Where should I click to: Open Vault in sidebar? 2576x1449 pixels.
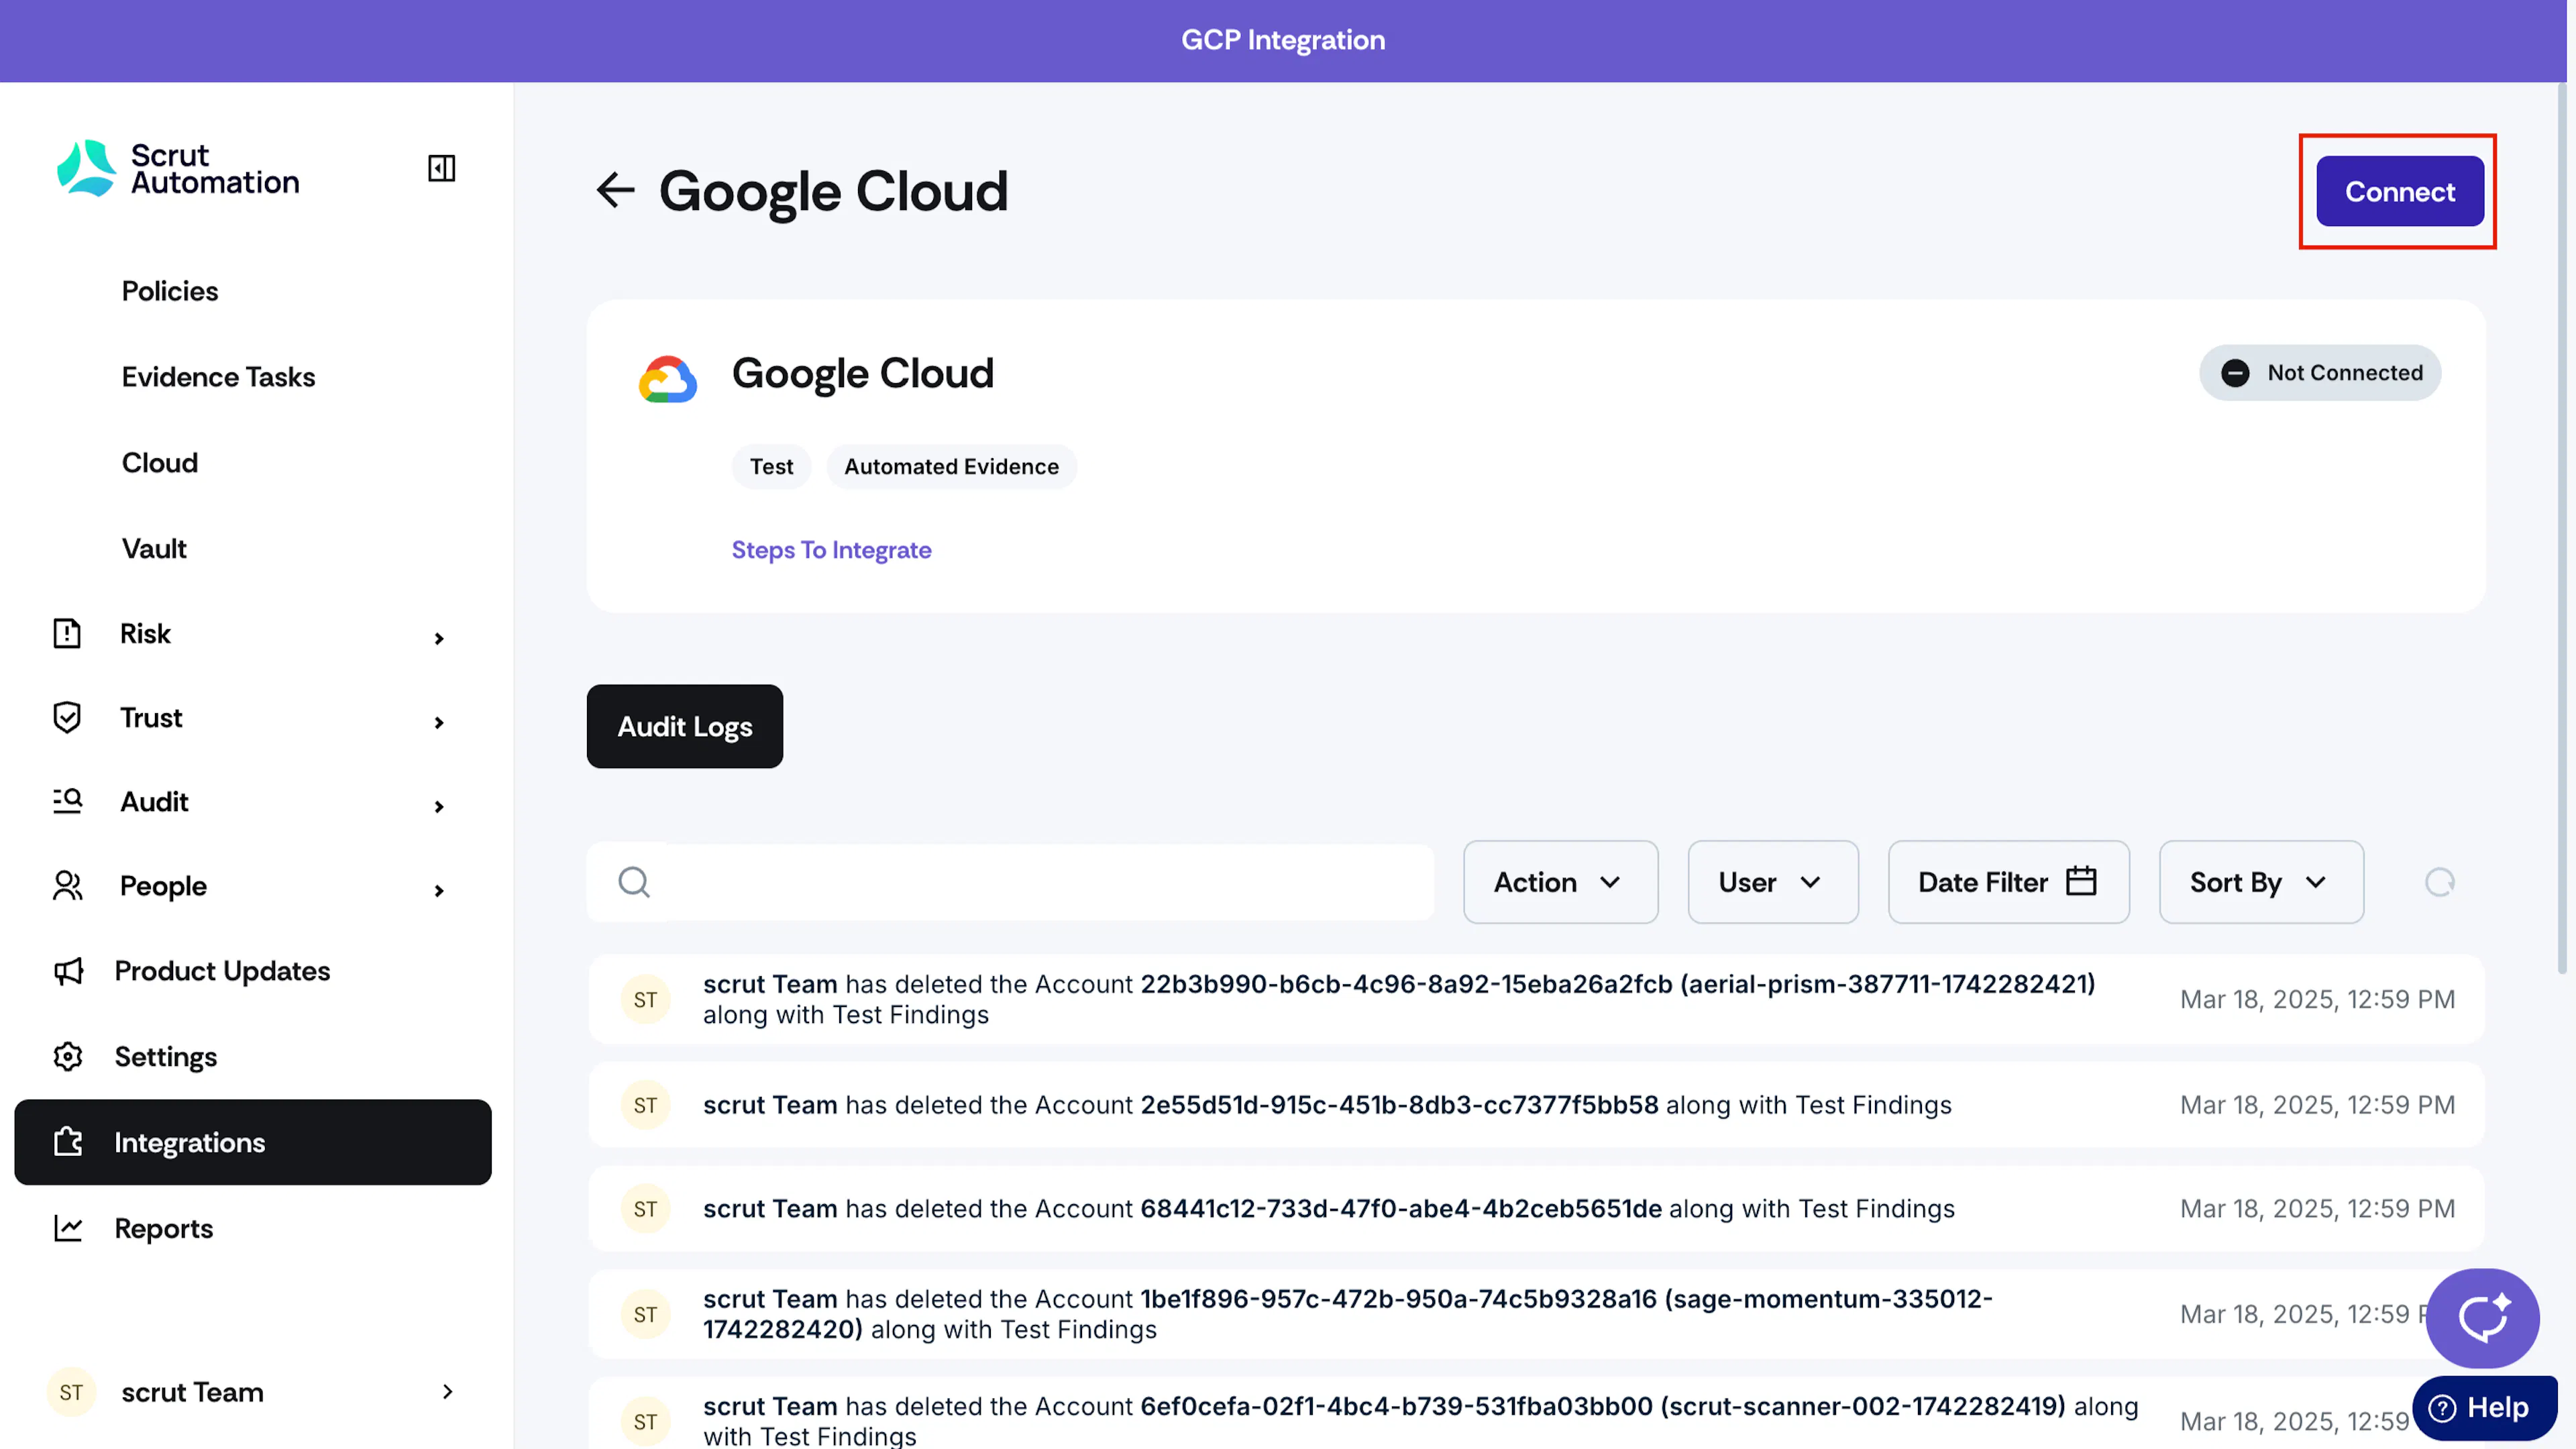(154, 549)
